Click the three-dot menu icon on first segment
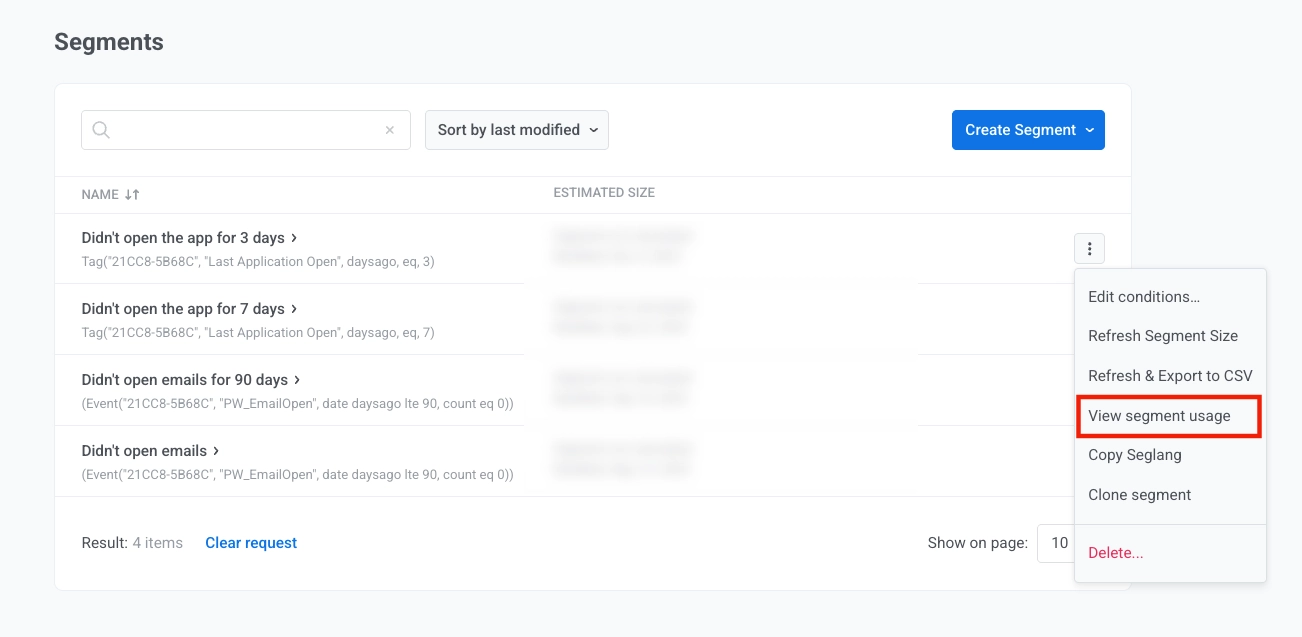Image resolution: width=1302 pixels, height=637 pixels. pyautogui.click(x=1089, y=249)
